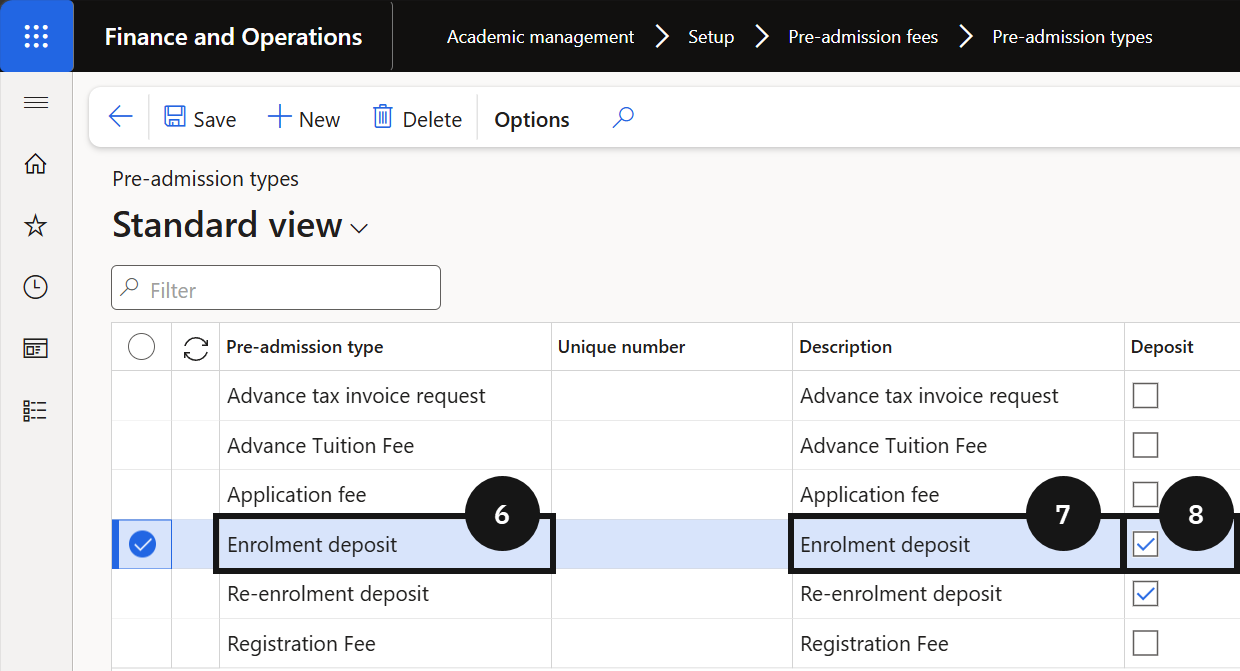This screenshot has width=1240, height=671.
Task: Sort by Description column header
Action: 959,347
